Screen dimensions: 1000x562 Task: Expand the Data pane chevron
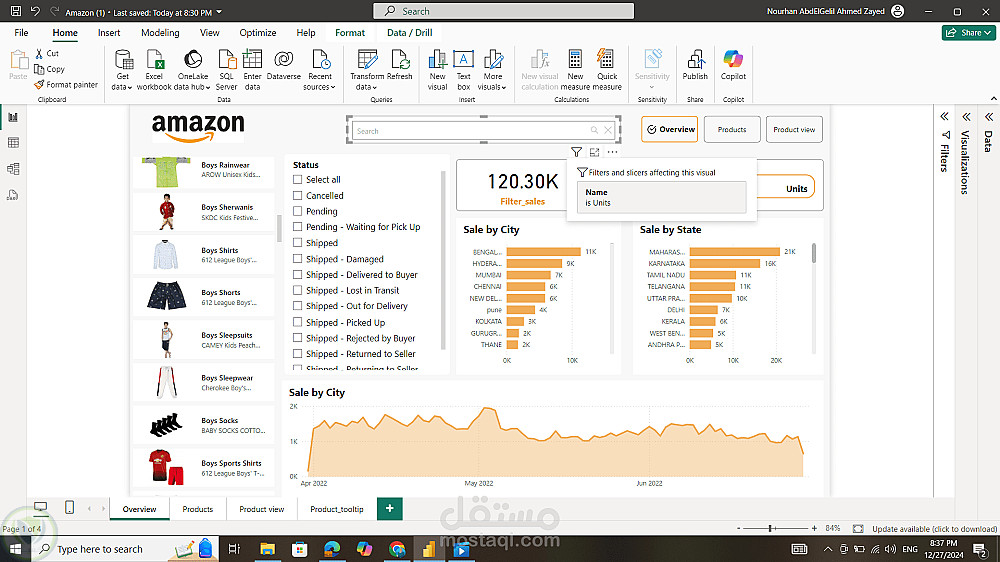click(989, 117)
